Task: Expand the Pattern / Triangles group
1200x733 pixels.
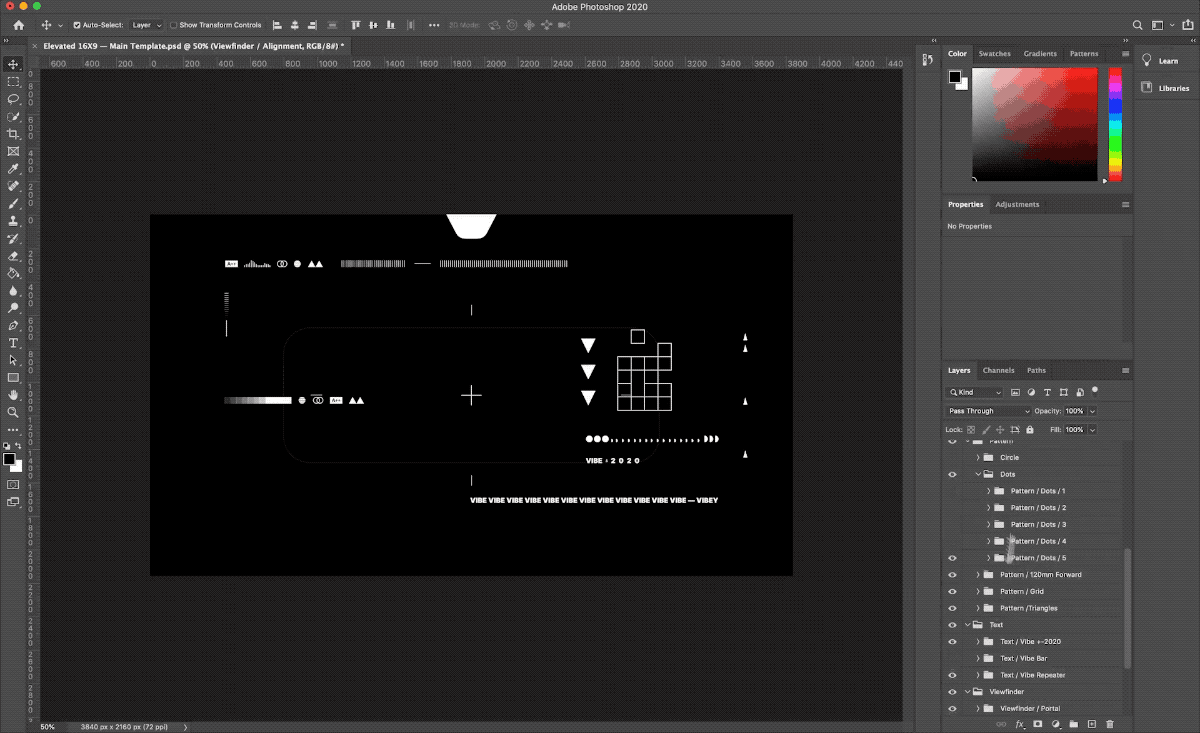Action: coord(978,608)
